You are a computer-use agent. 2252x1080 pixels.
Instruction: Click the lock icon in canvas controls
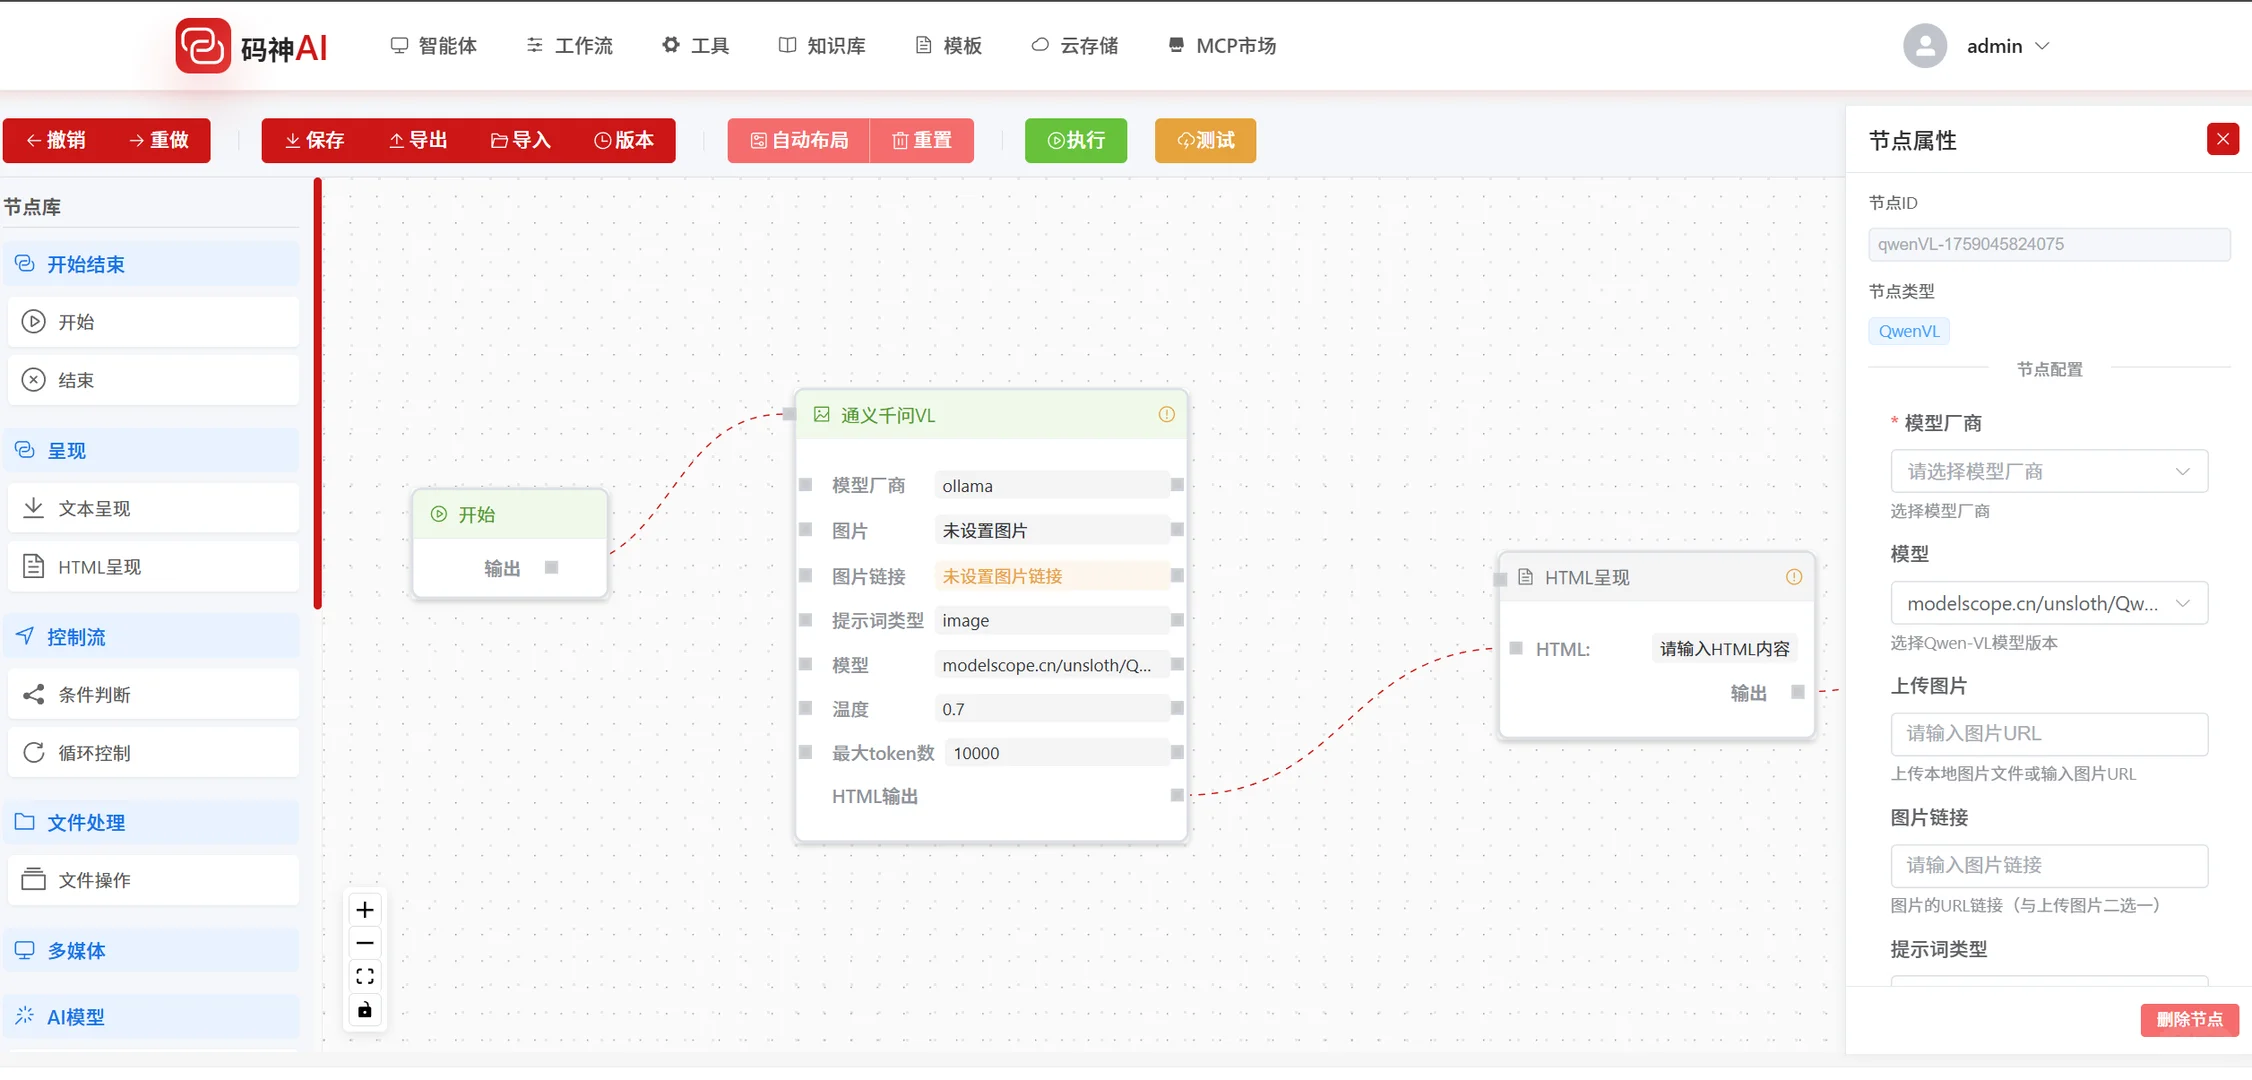tap(364, 1011)
